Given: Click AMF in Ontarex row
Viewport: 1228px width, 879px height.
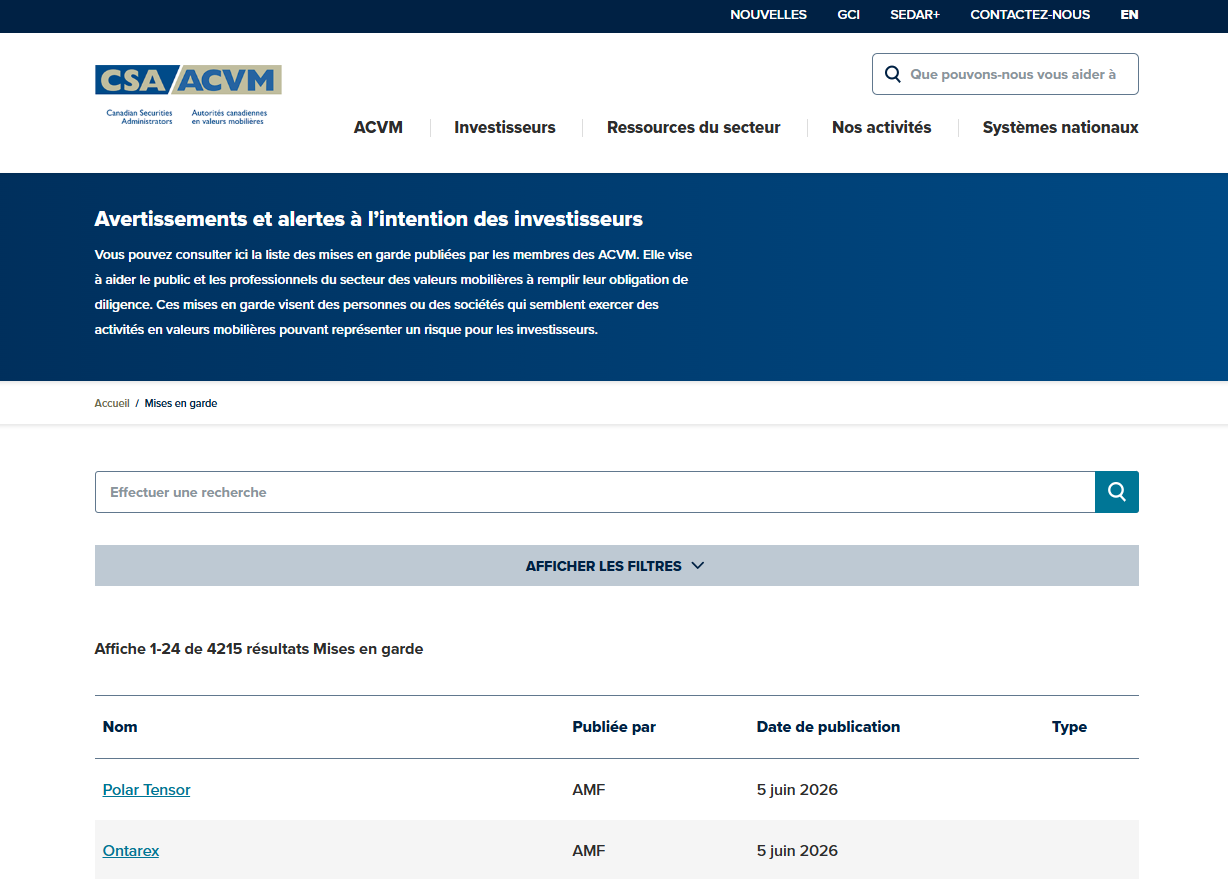Looking at the screenshot, I should click(589, 851).
